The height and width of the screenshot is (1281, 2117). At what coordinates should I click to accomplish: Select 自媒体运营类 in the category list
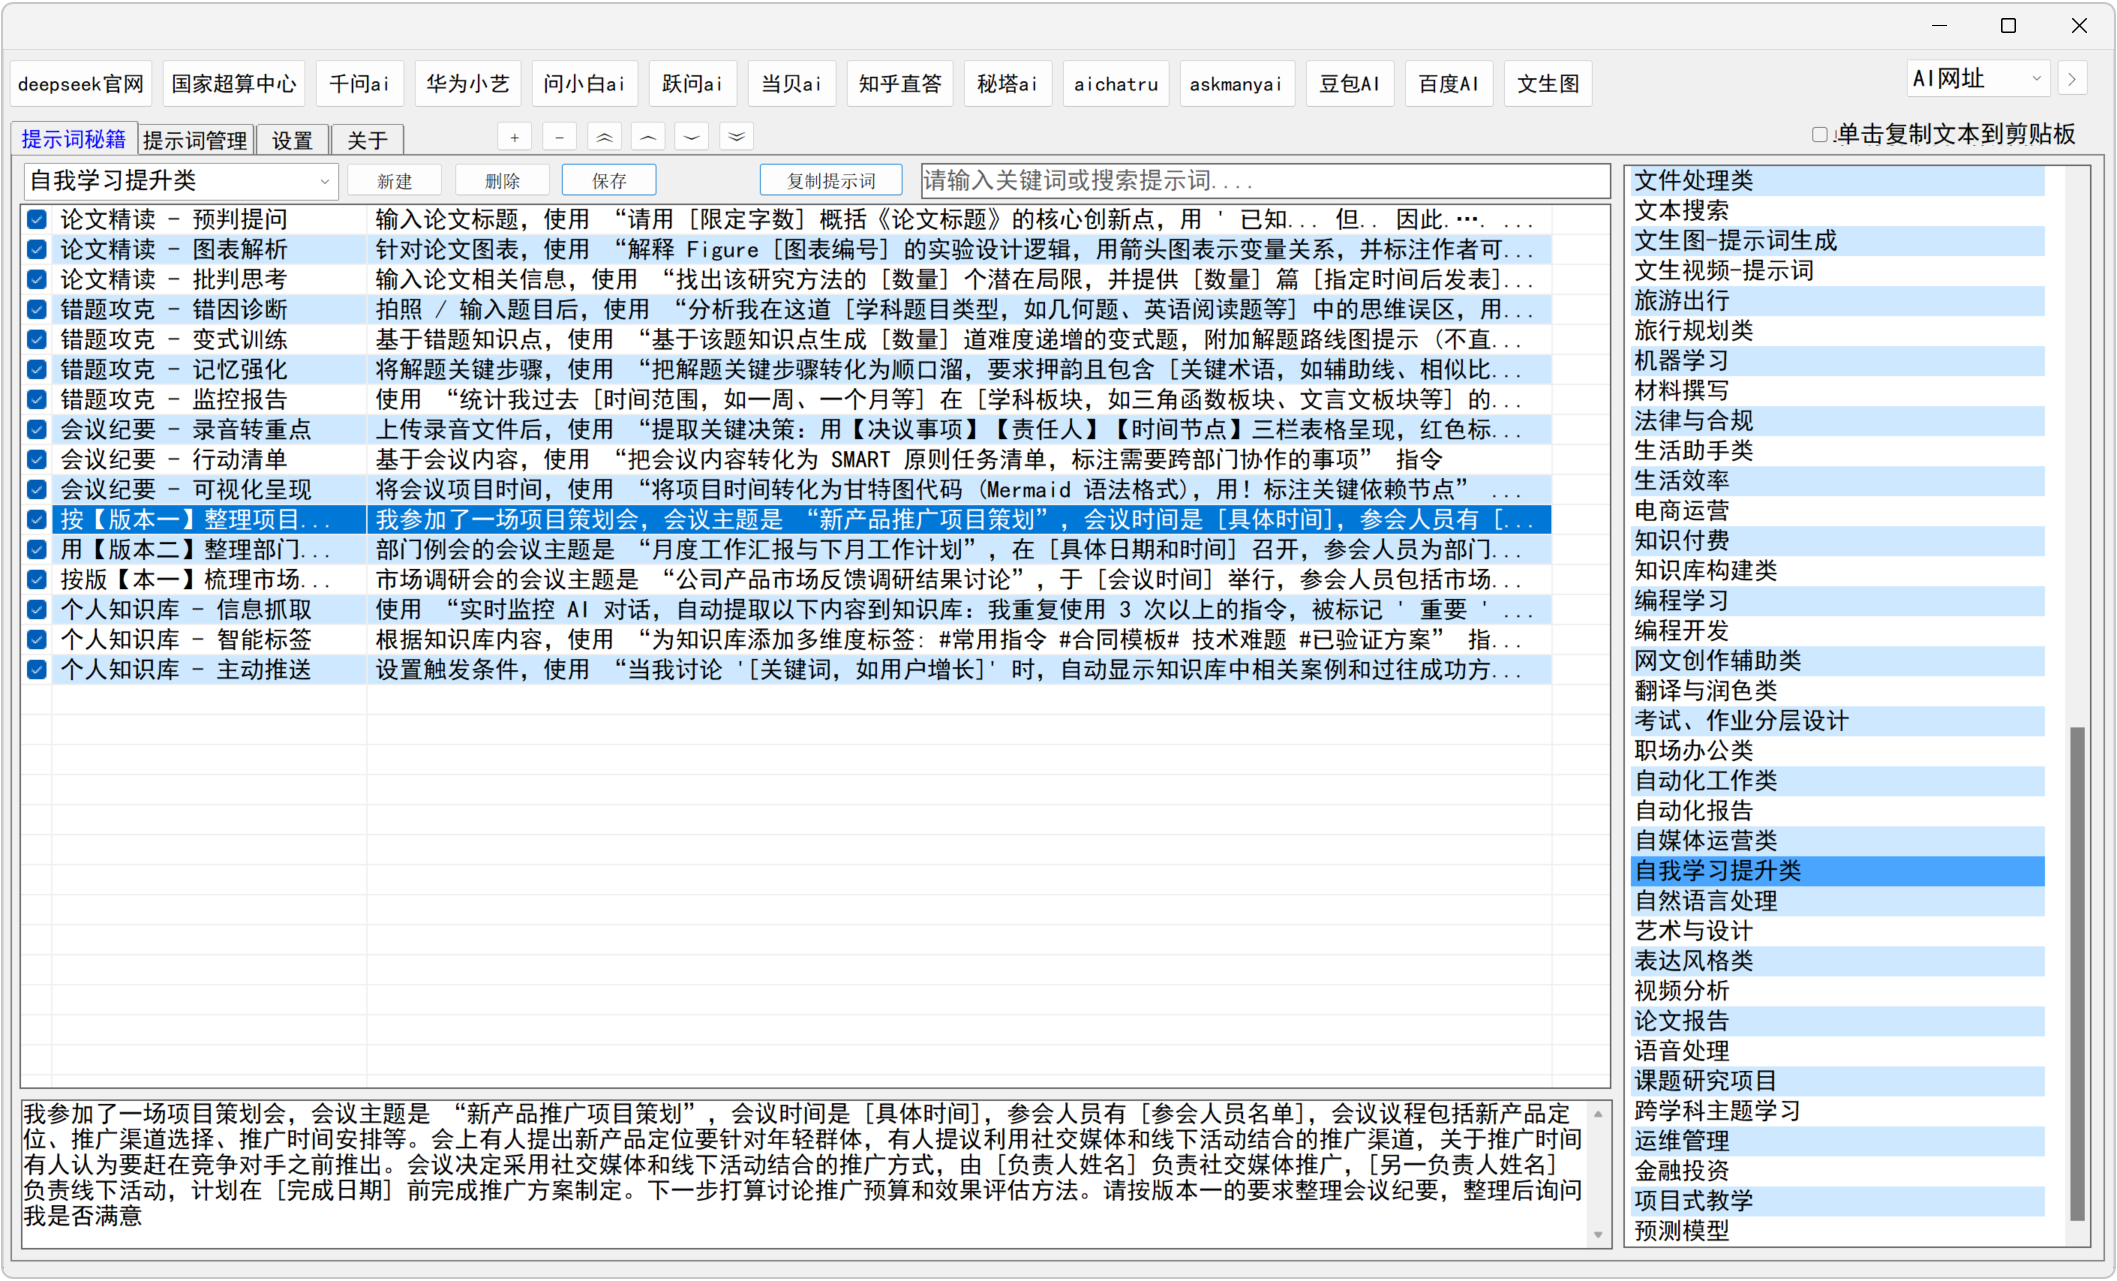[1838, 841]
